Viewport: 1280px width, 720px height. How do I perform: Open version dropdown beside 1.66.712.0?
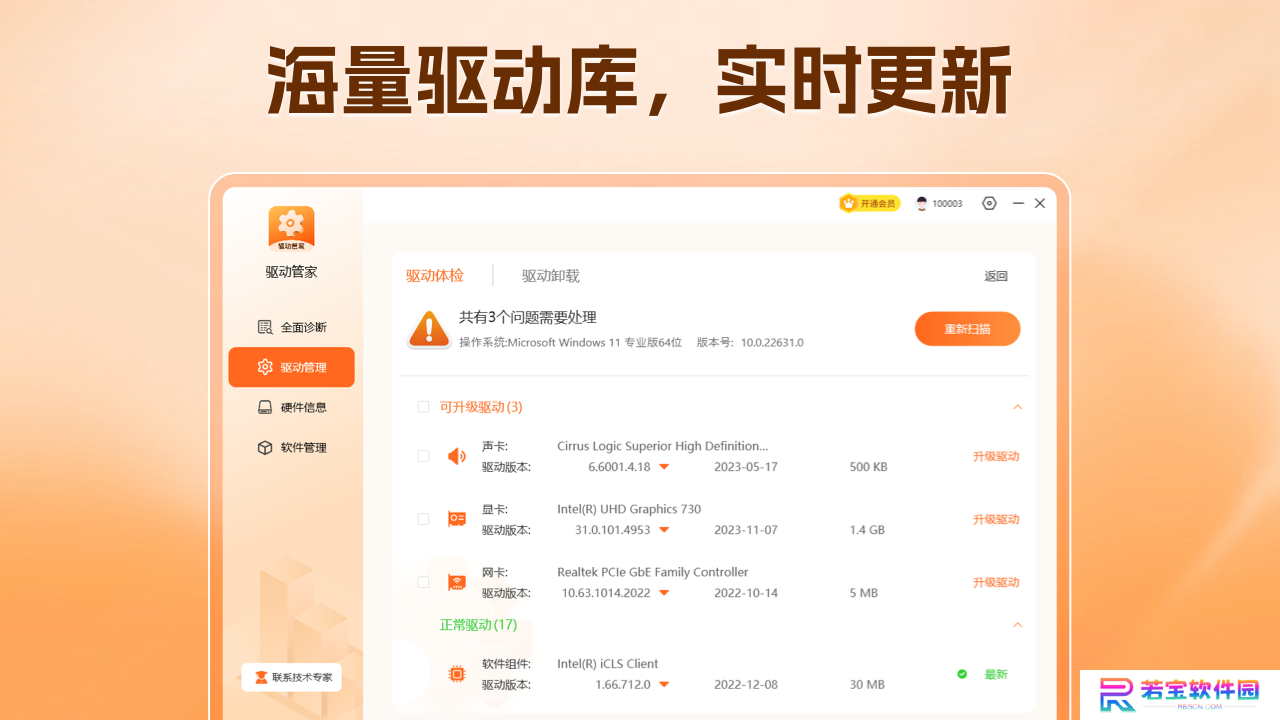pyautogui.click(x=664, y=685)
